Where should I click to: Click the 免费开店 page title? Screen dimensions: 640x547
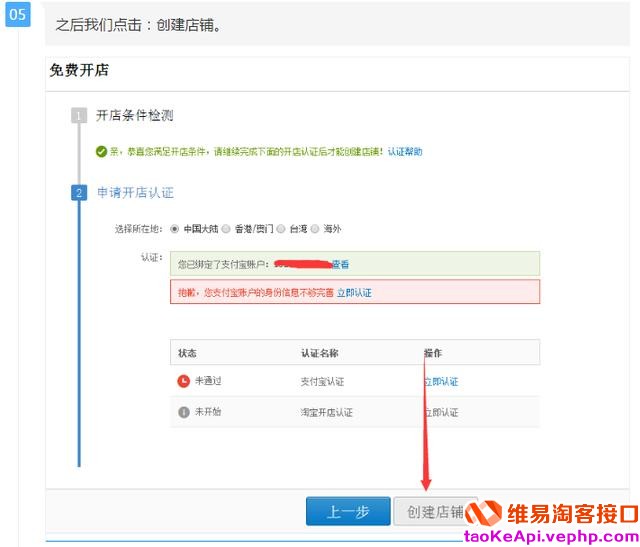click(79, 70)
